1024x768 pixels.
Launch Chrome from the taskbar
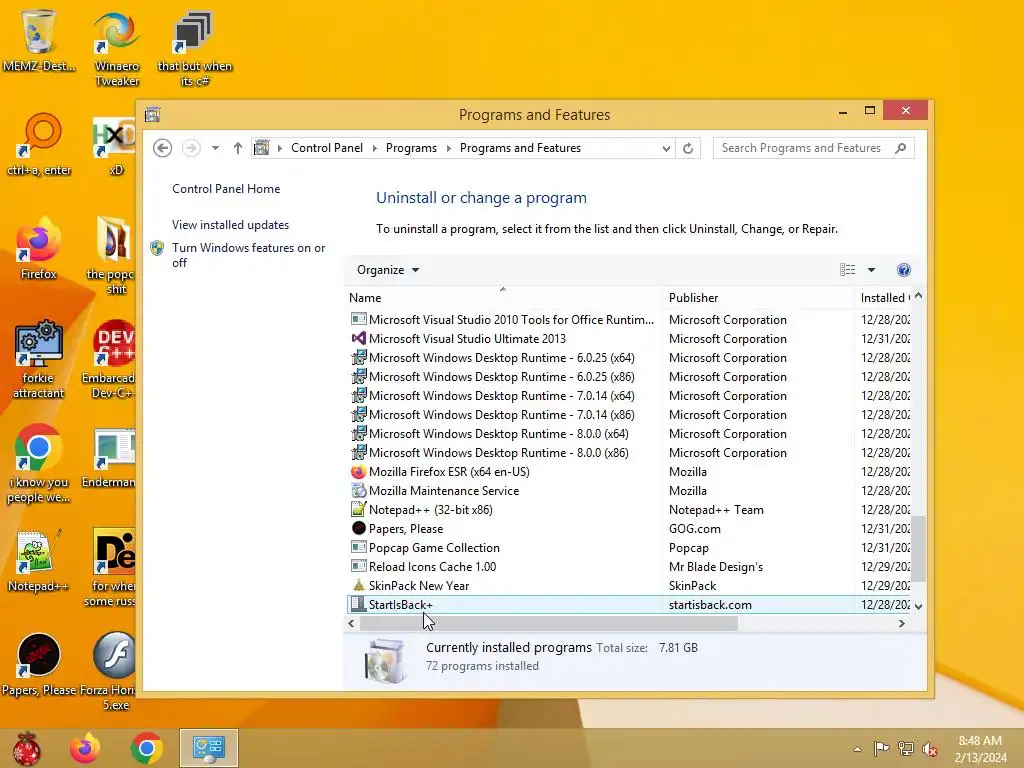pyautogui.click(x=146, y=748)
